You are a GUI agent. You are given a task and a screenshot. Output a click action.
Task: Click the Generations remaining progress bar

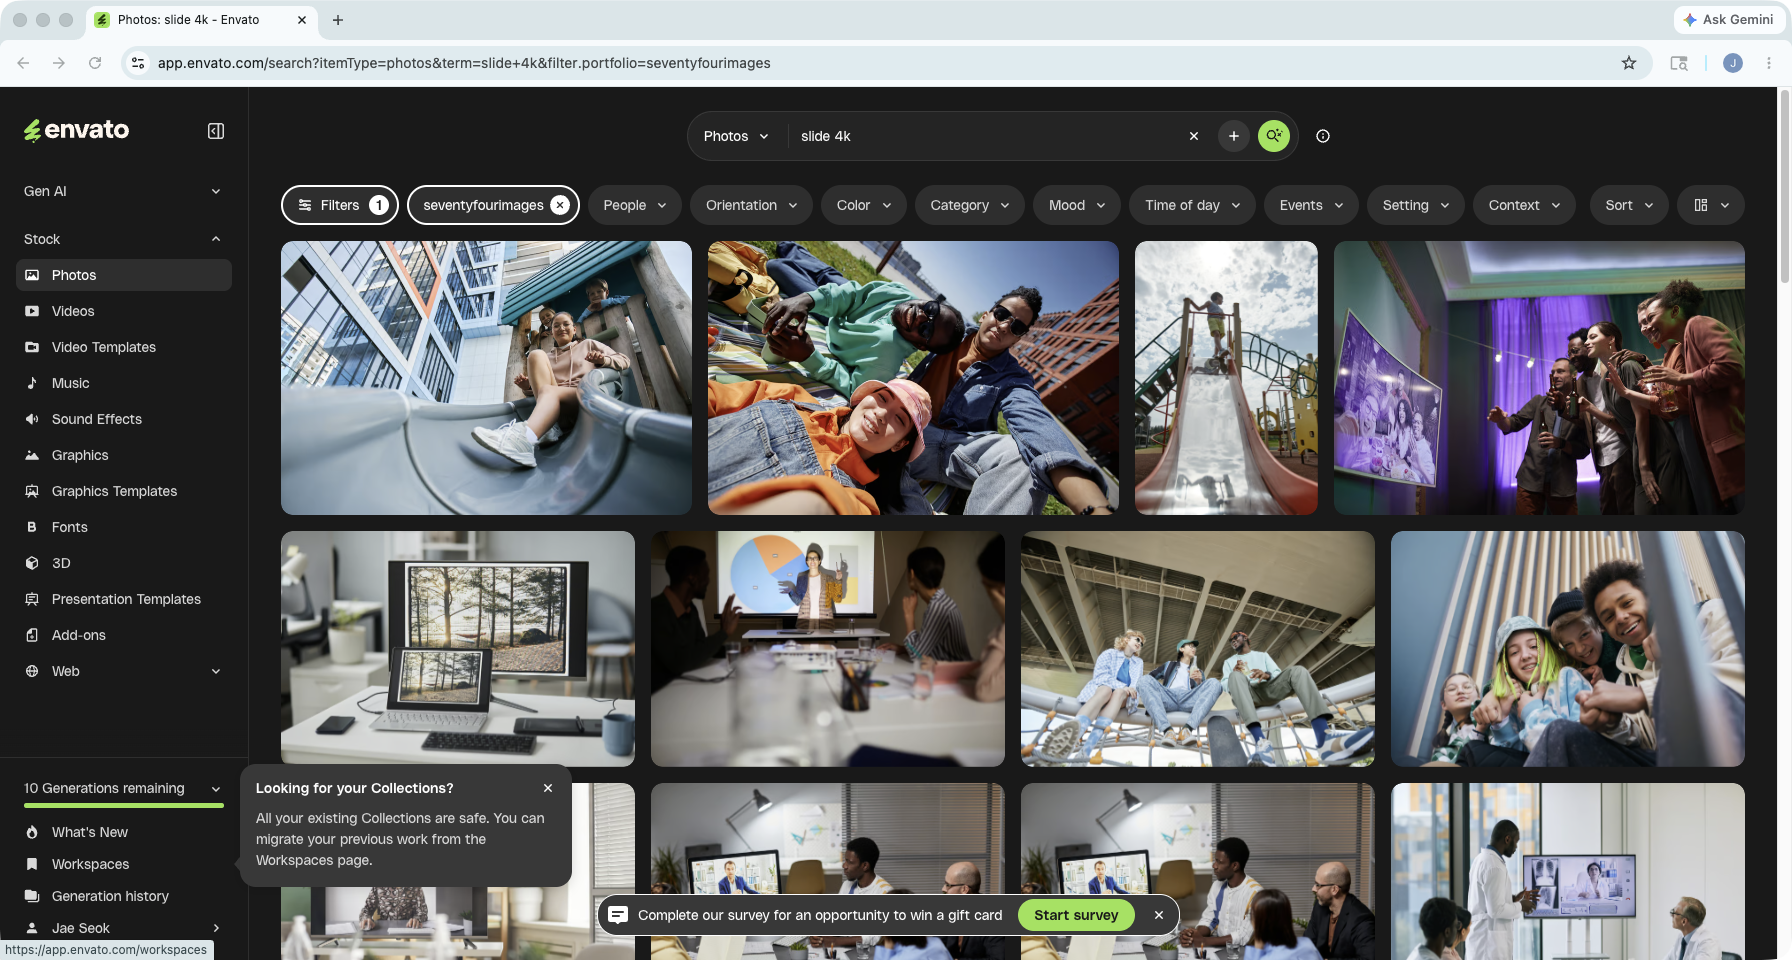[x=123, y=805]
